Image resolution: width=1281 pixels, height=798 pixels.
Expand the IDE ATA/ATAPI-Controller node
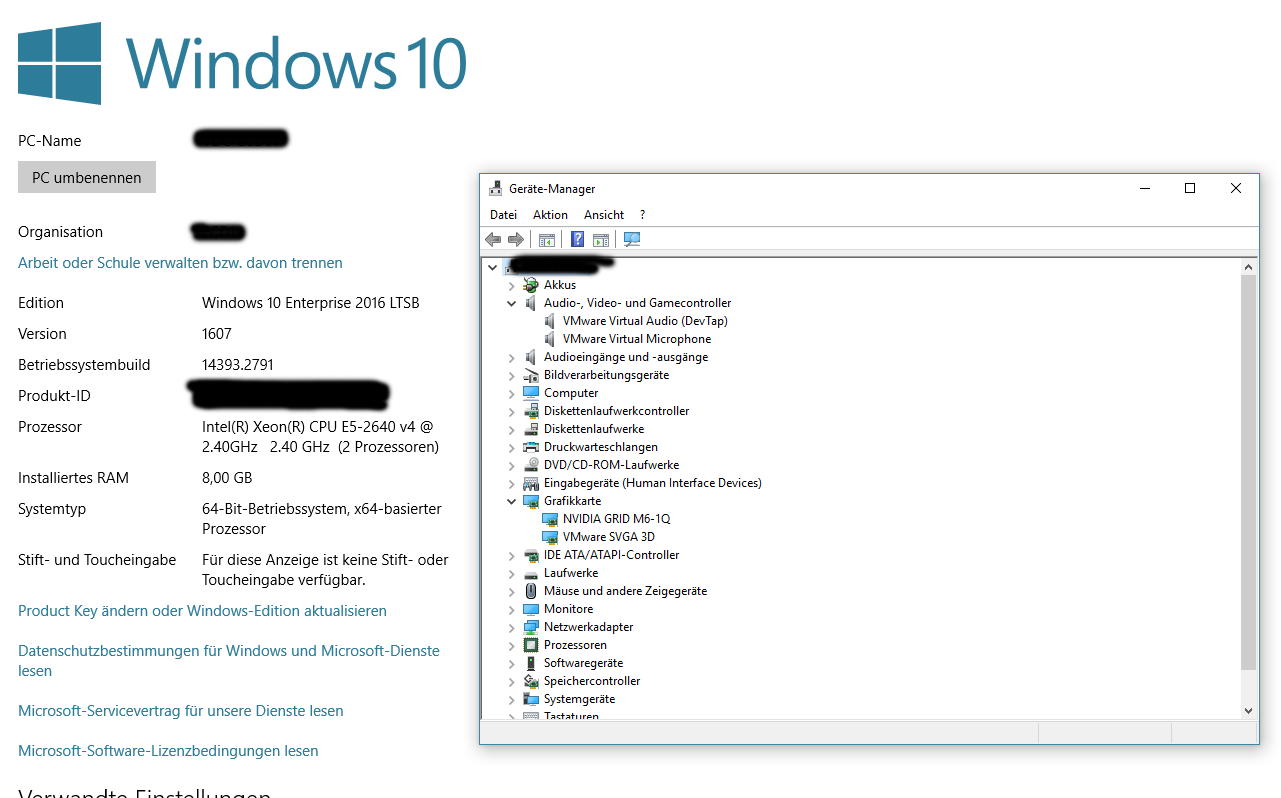pos(511,555)
